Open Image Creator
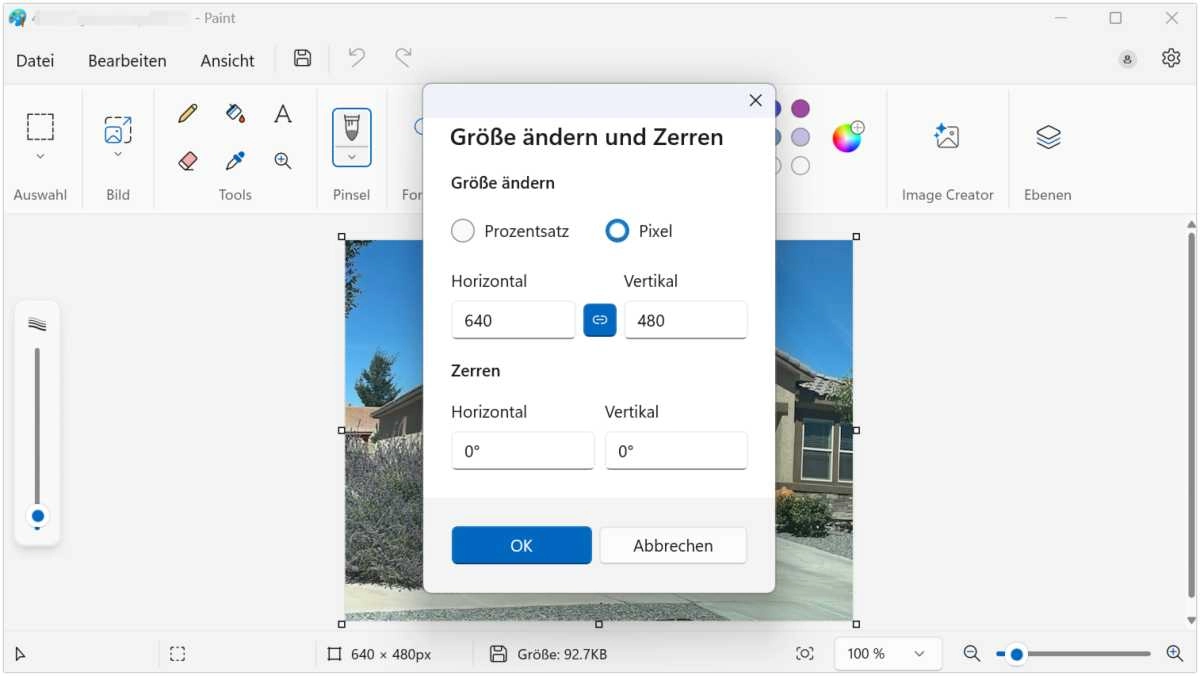 pos(947,136)
